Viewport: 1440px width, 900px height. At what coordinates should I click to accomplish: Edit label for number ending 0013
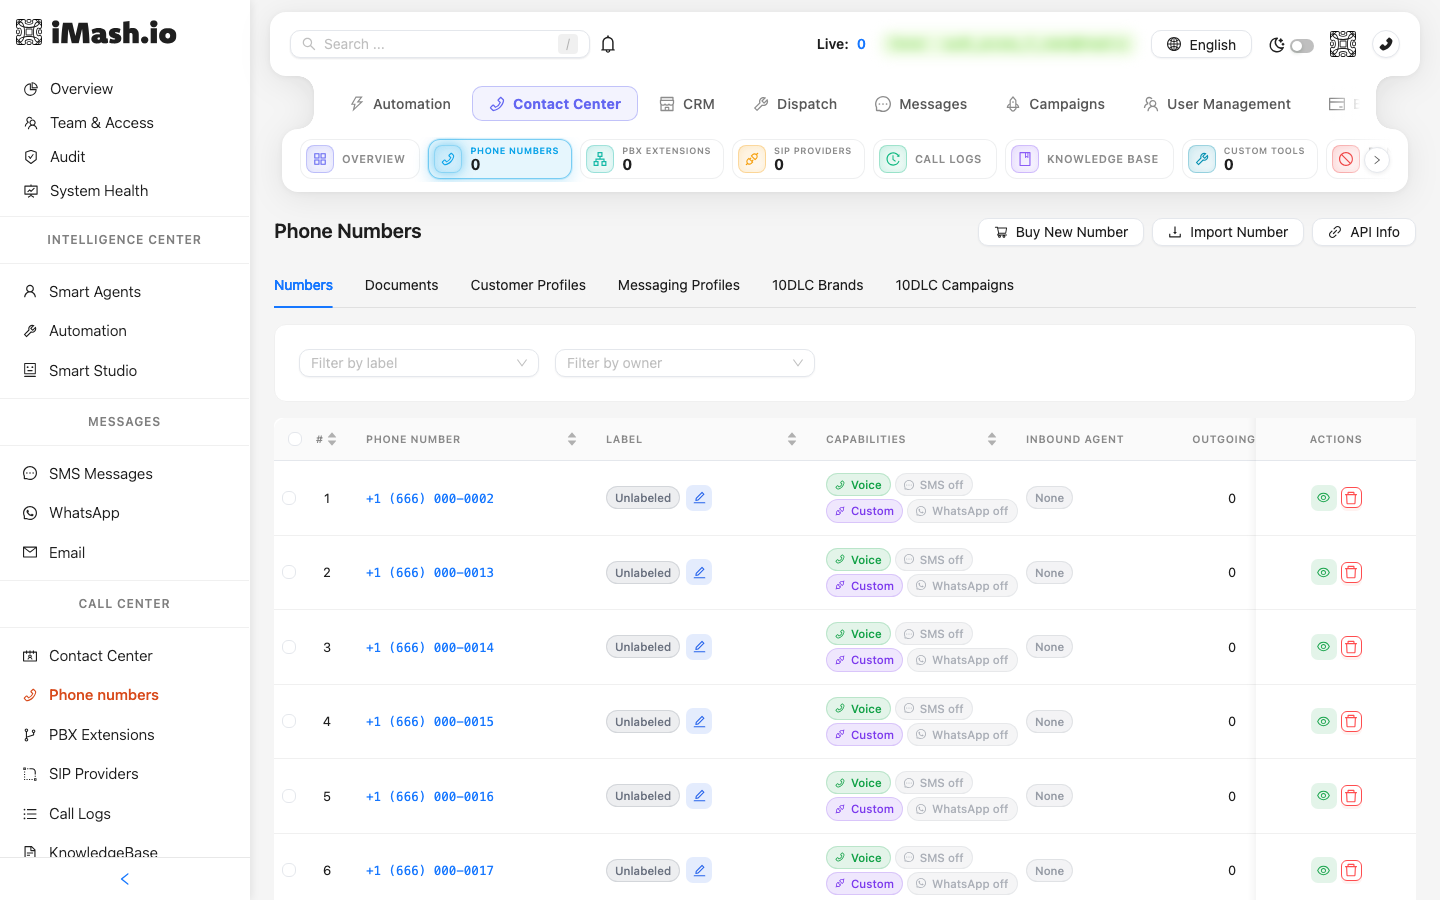(x=699, y=573)
